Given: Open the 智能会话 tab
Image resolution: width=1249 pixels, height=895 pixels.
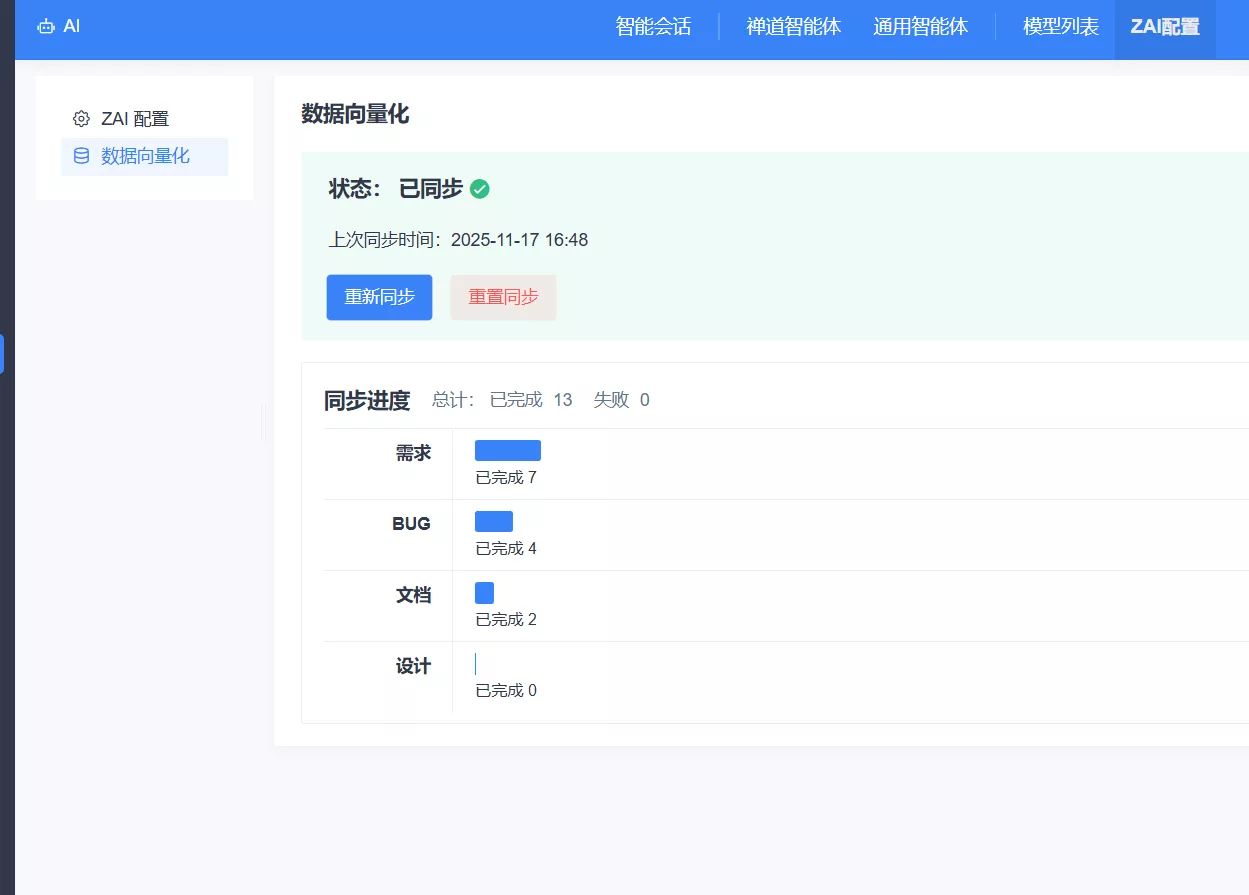Looking at the screenshot, I should (x=653, y=27).
